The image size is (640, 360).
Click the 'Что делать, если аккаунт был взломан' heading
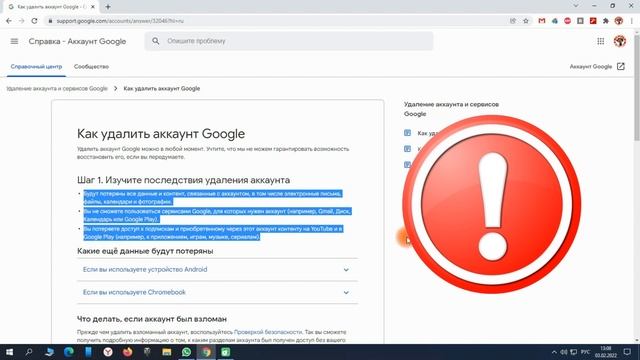(x=151, y=319)
